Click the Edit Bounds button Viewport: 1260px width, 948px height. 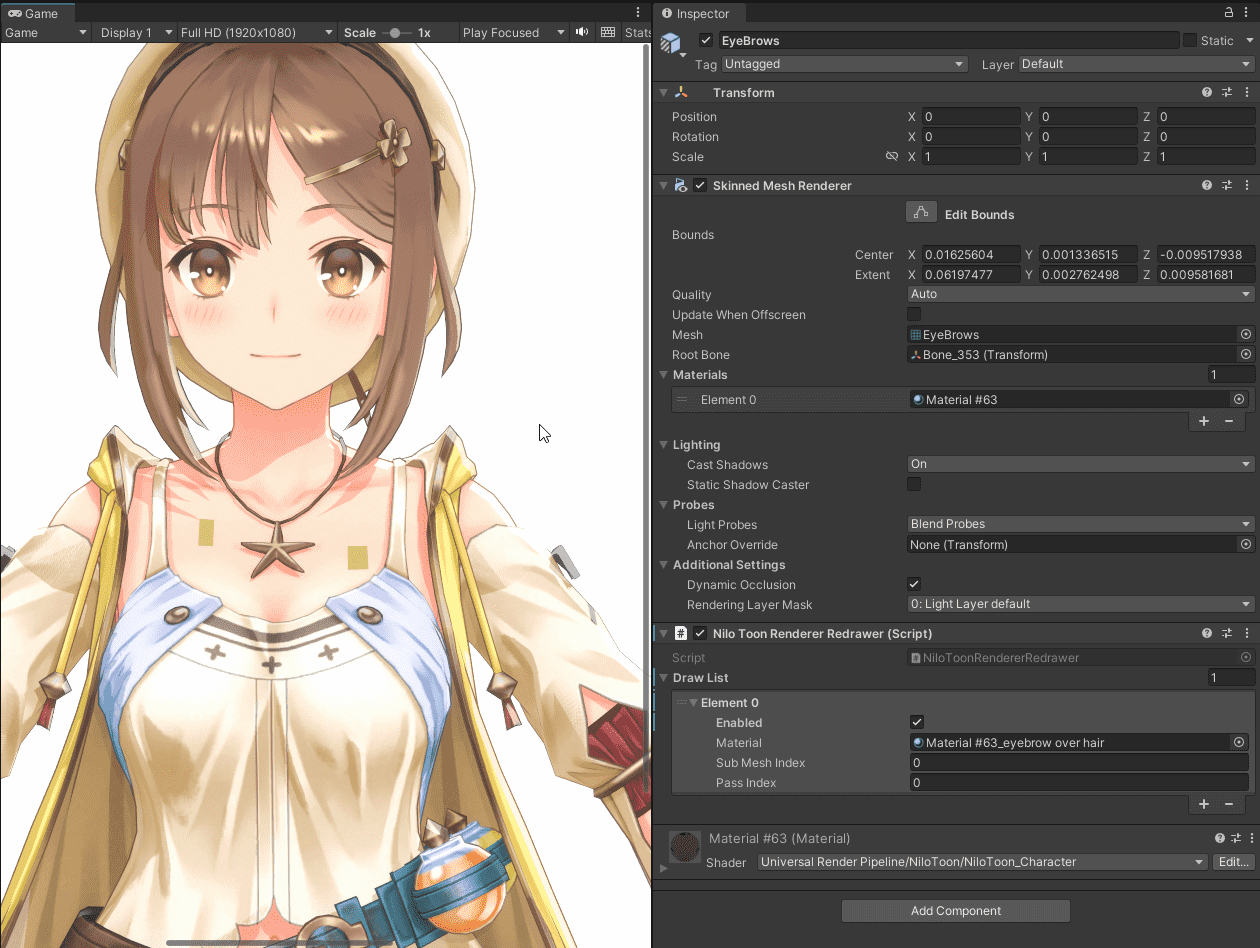coord(921,213)
